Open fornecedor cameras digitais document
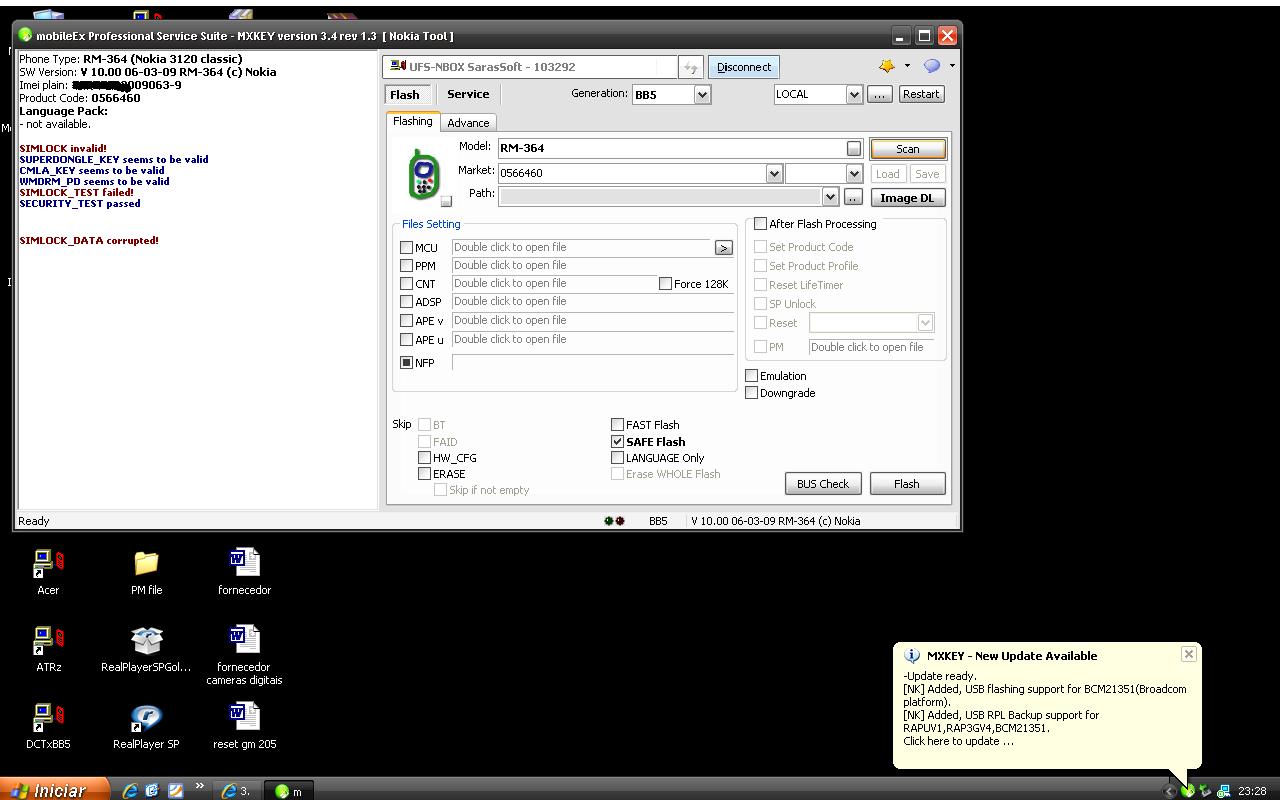This screenshot has width=1280, height=800. coord(244,655)
